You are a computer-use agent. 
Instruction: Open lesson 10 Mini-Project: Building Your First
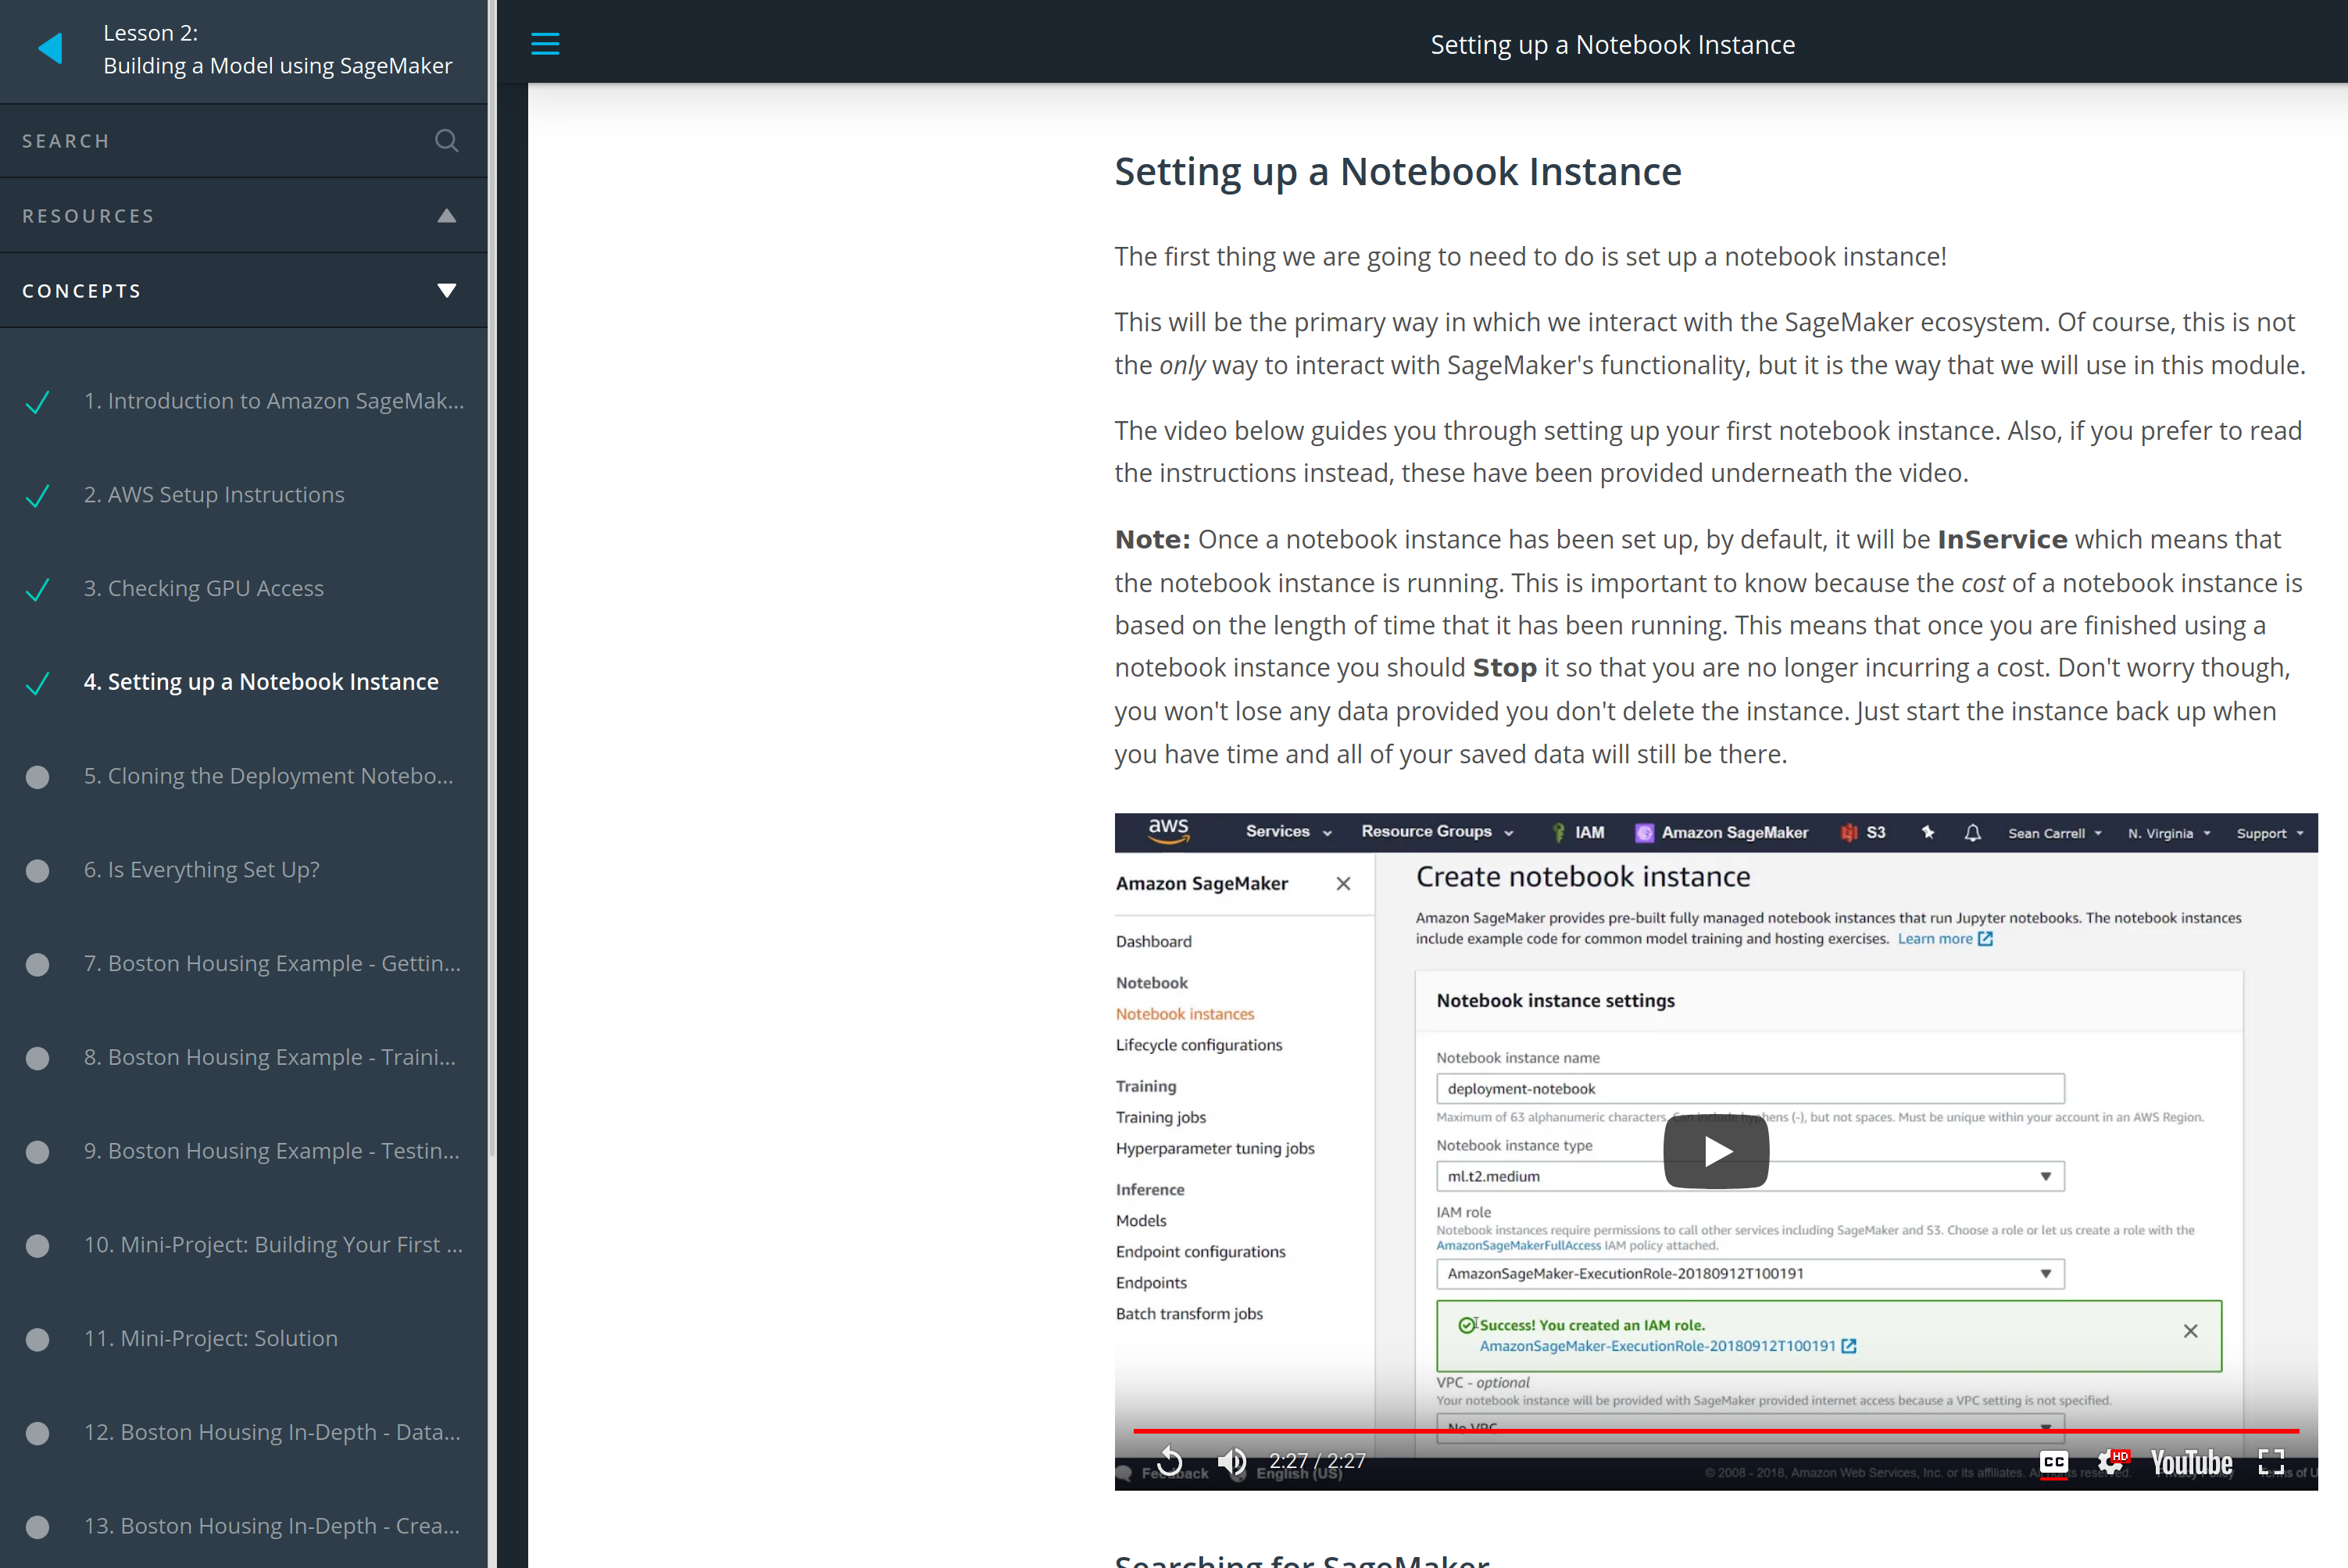[273, 1245]
